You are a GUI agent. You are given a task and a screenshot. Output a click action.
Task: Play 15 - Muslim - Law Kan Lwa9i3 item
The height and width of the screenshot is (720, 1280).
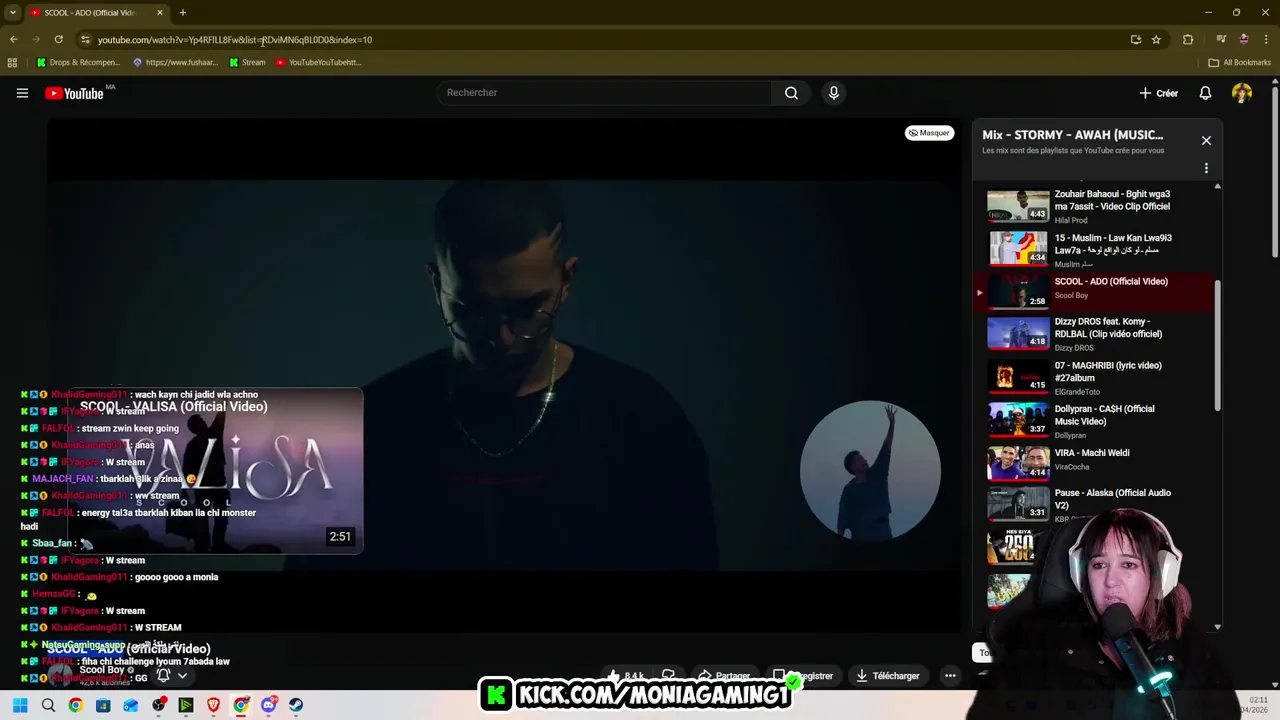tap(1095, 250)
